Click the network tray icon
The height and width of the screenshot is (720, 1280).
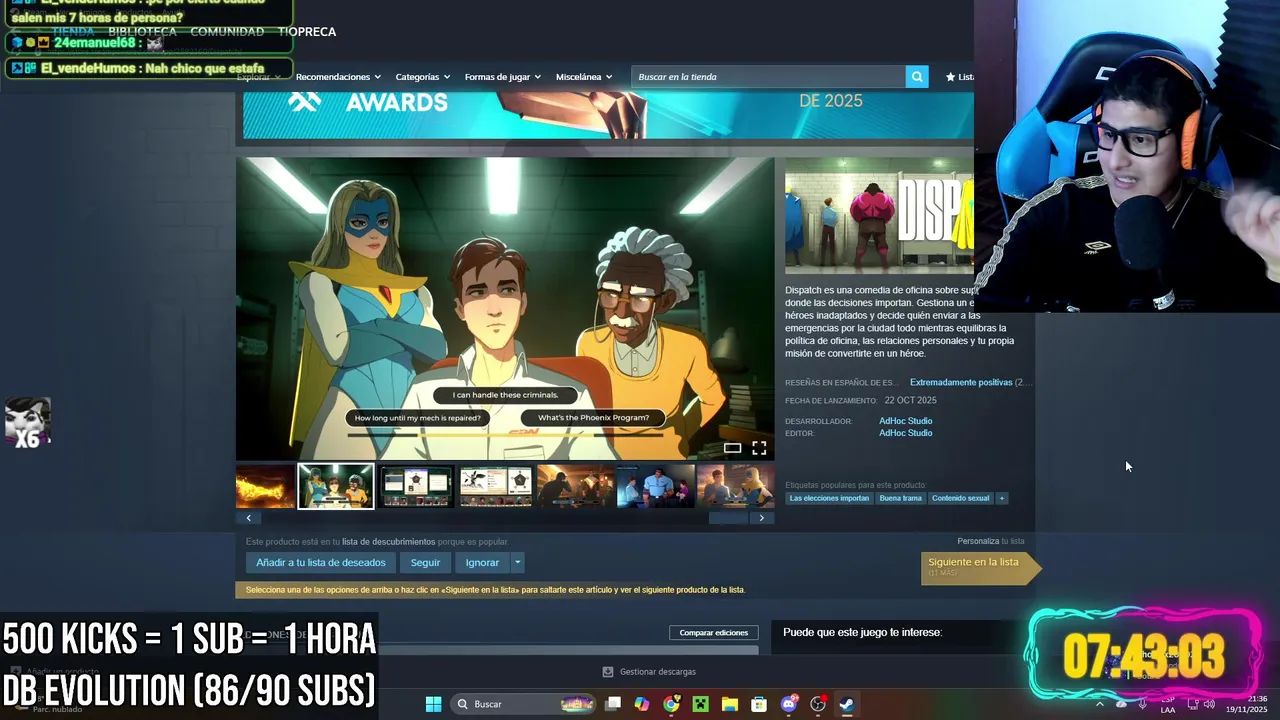(1192, 704)
